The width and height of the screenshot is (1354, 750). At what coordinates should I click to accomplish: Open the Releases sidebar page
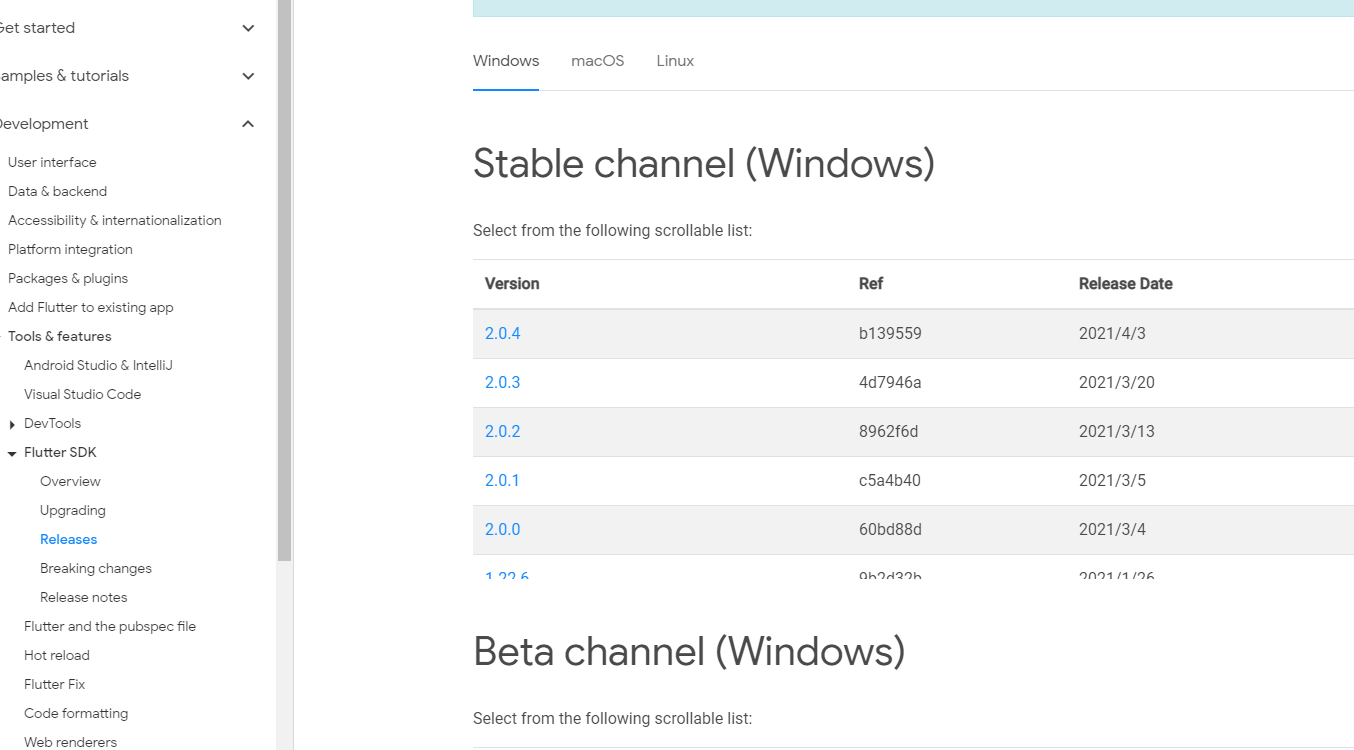pos(68,539)
